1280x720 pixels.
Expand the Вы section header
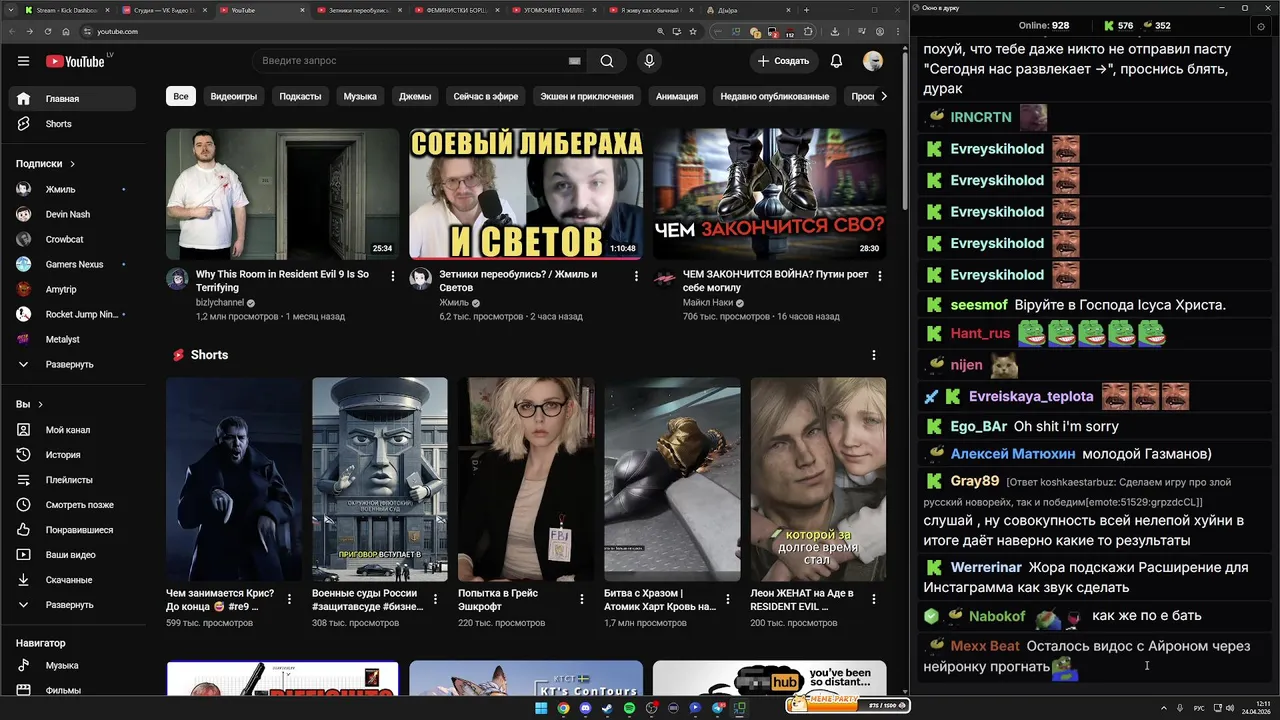click(30, 404)
